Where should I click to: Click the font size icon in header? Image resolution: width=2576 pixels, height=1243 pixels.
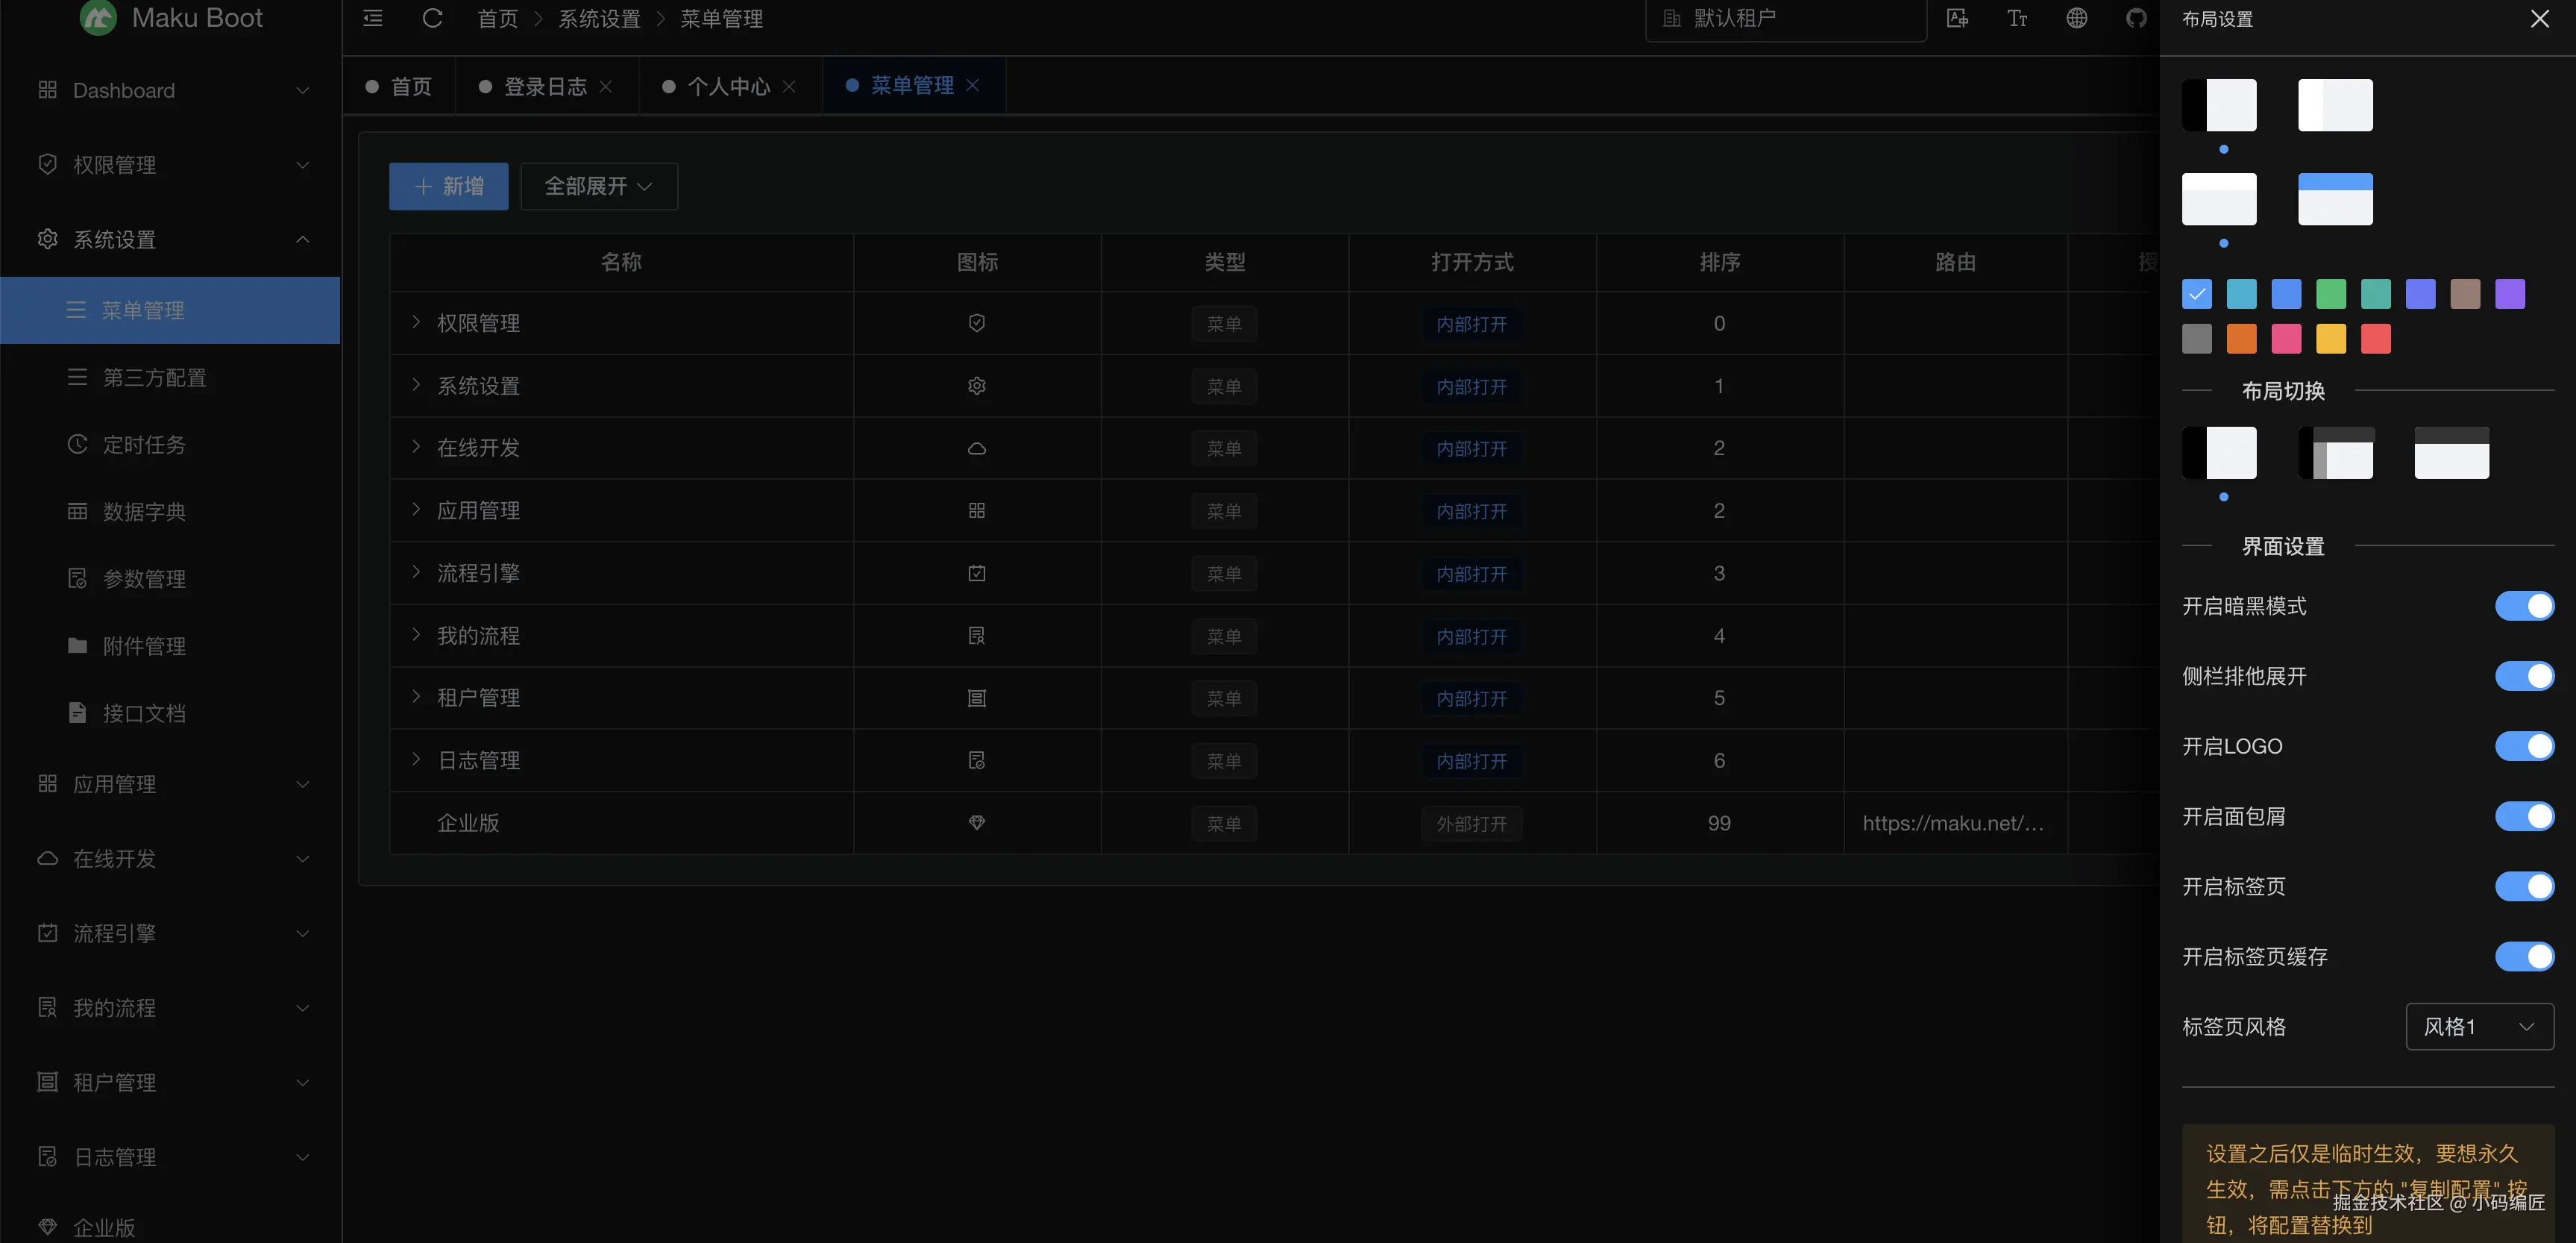click(2017, 18)
